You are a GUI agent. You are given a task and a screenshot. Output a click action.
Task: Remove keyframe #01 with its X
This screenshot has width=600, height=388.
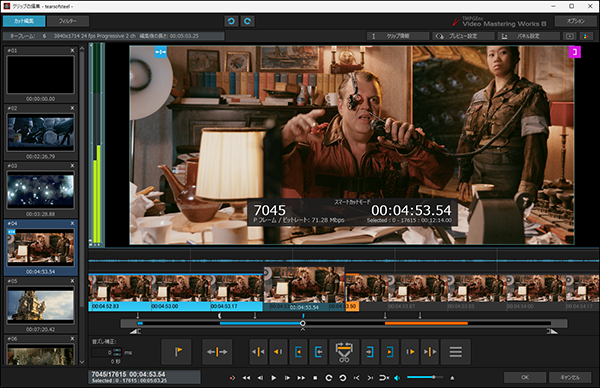tap(72, 50)
